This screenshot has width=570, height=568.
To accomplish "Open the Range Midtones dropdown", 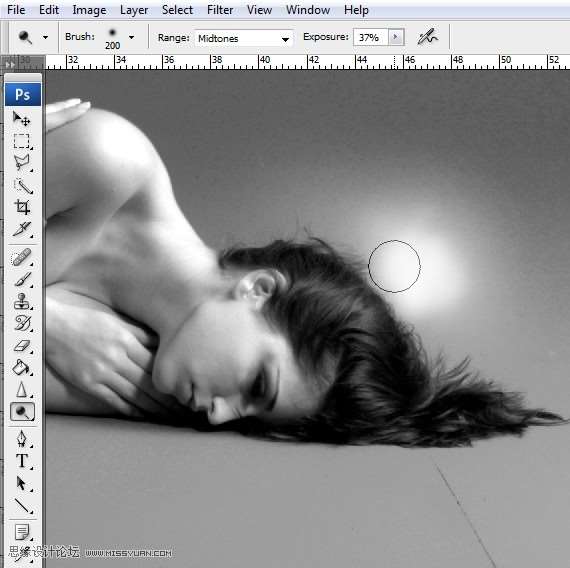I will coord(244,38).
